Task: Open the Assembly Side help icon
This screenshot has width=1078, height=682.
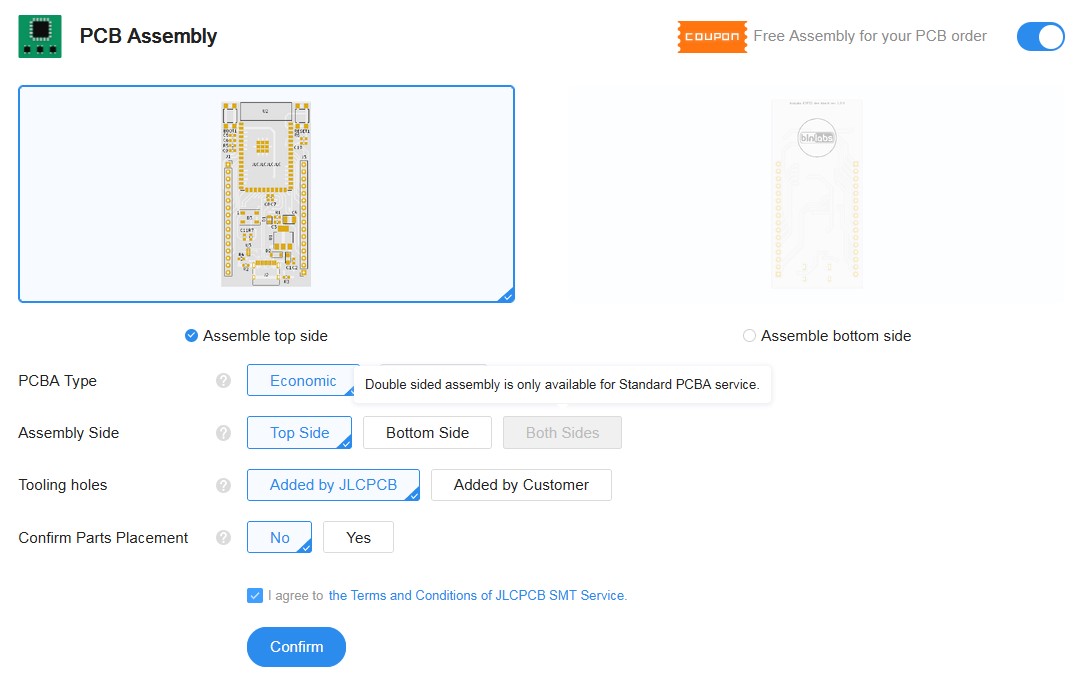Action: (222, 433)
